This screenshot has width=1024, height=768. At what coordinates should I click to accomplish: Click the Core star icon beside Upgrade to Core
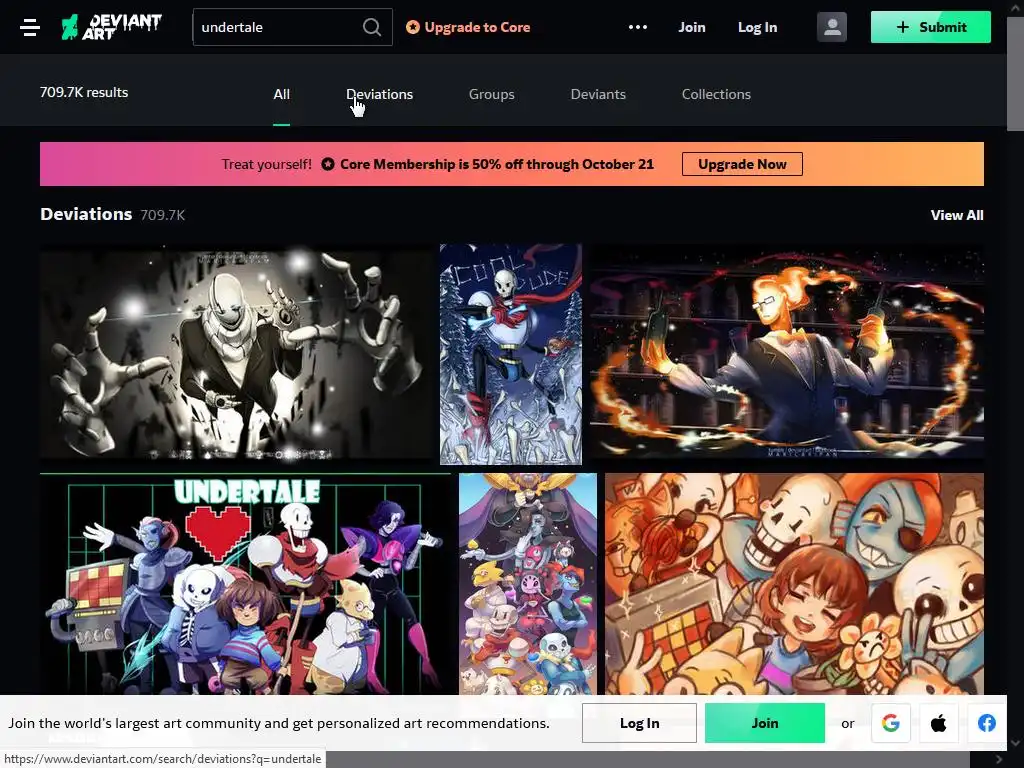(412, 27)
